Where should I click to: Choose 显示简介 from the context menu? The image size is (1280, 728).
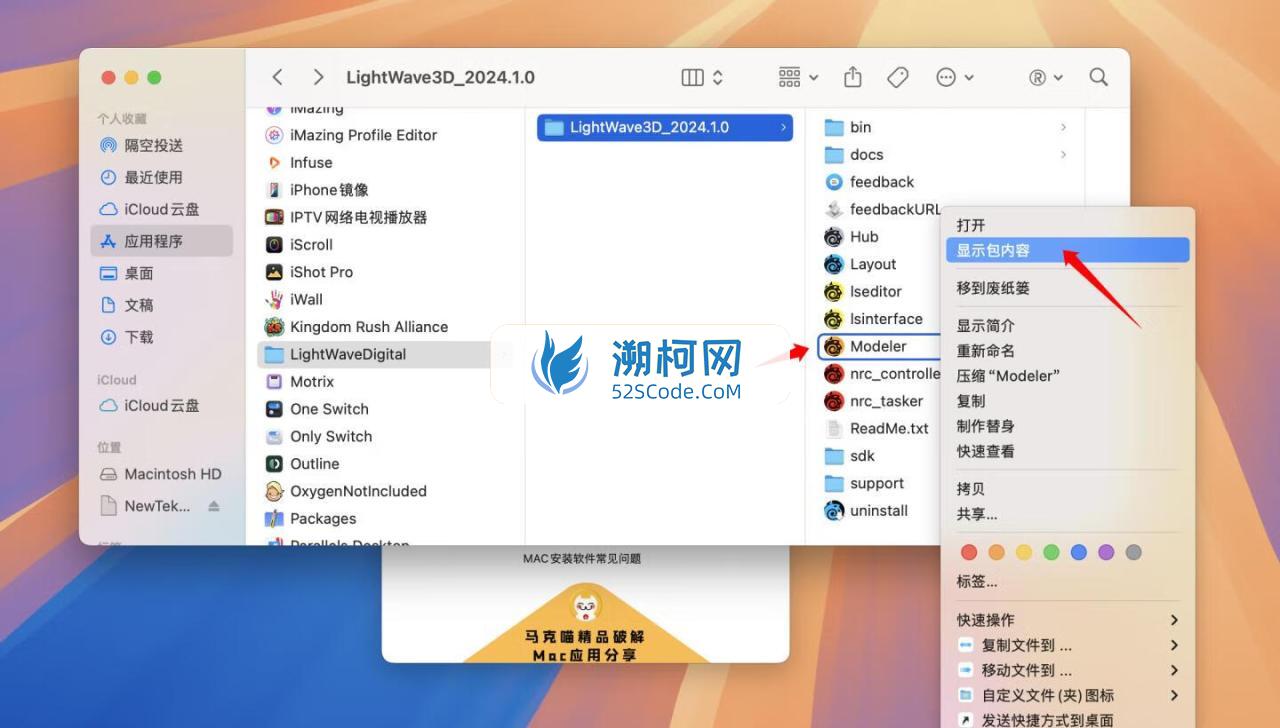click(1067, 325)
